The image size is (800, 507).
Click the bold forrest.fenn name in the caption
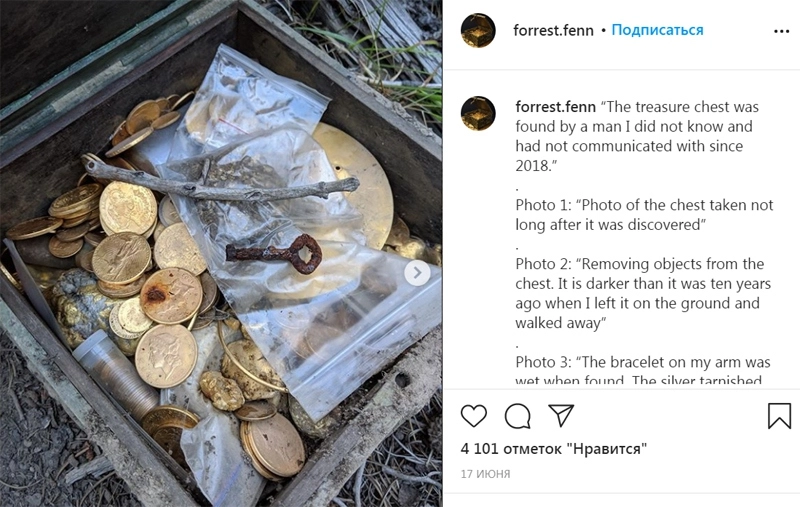click(x=556, y=107)
